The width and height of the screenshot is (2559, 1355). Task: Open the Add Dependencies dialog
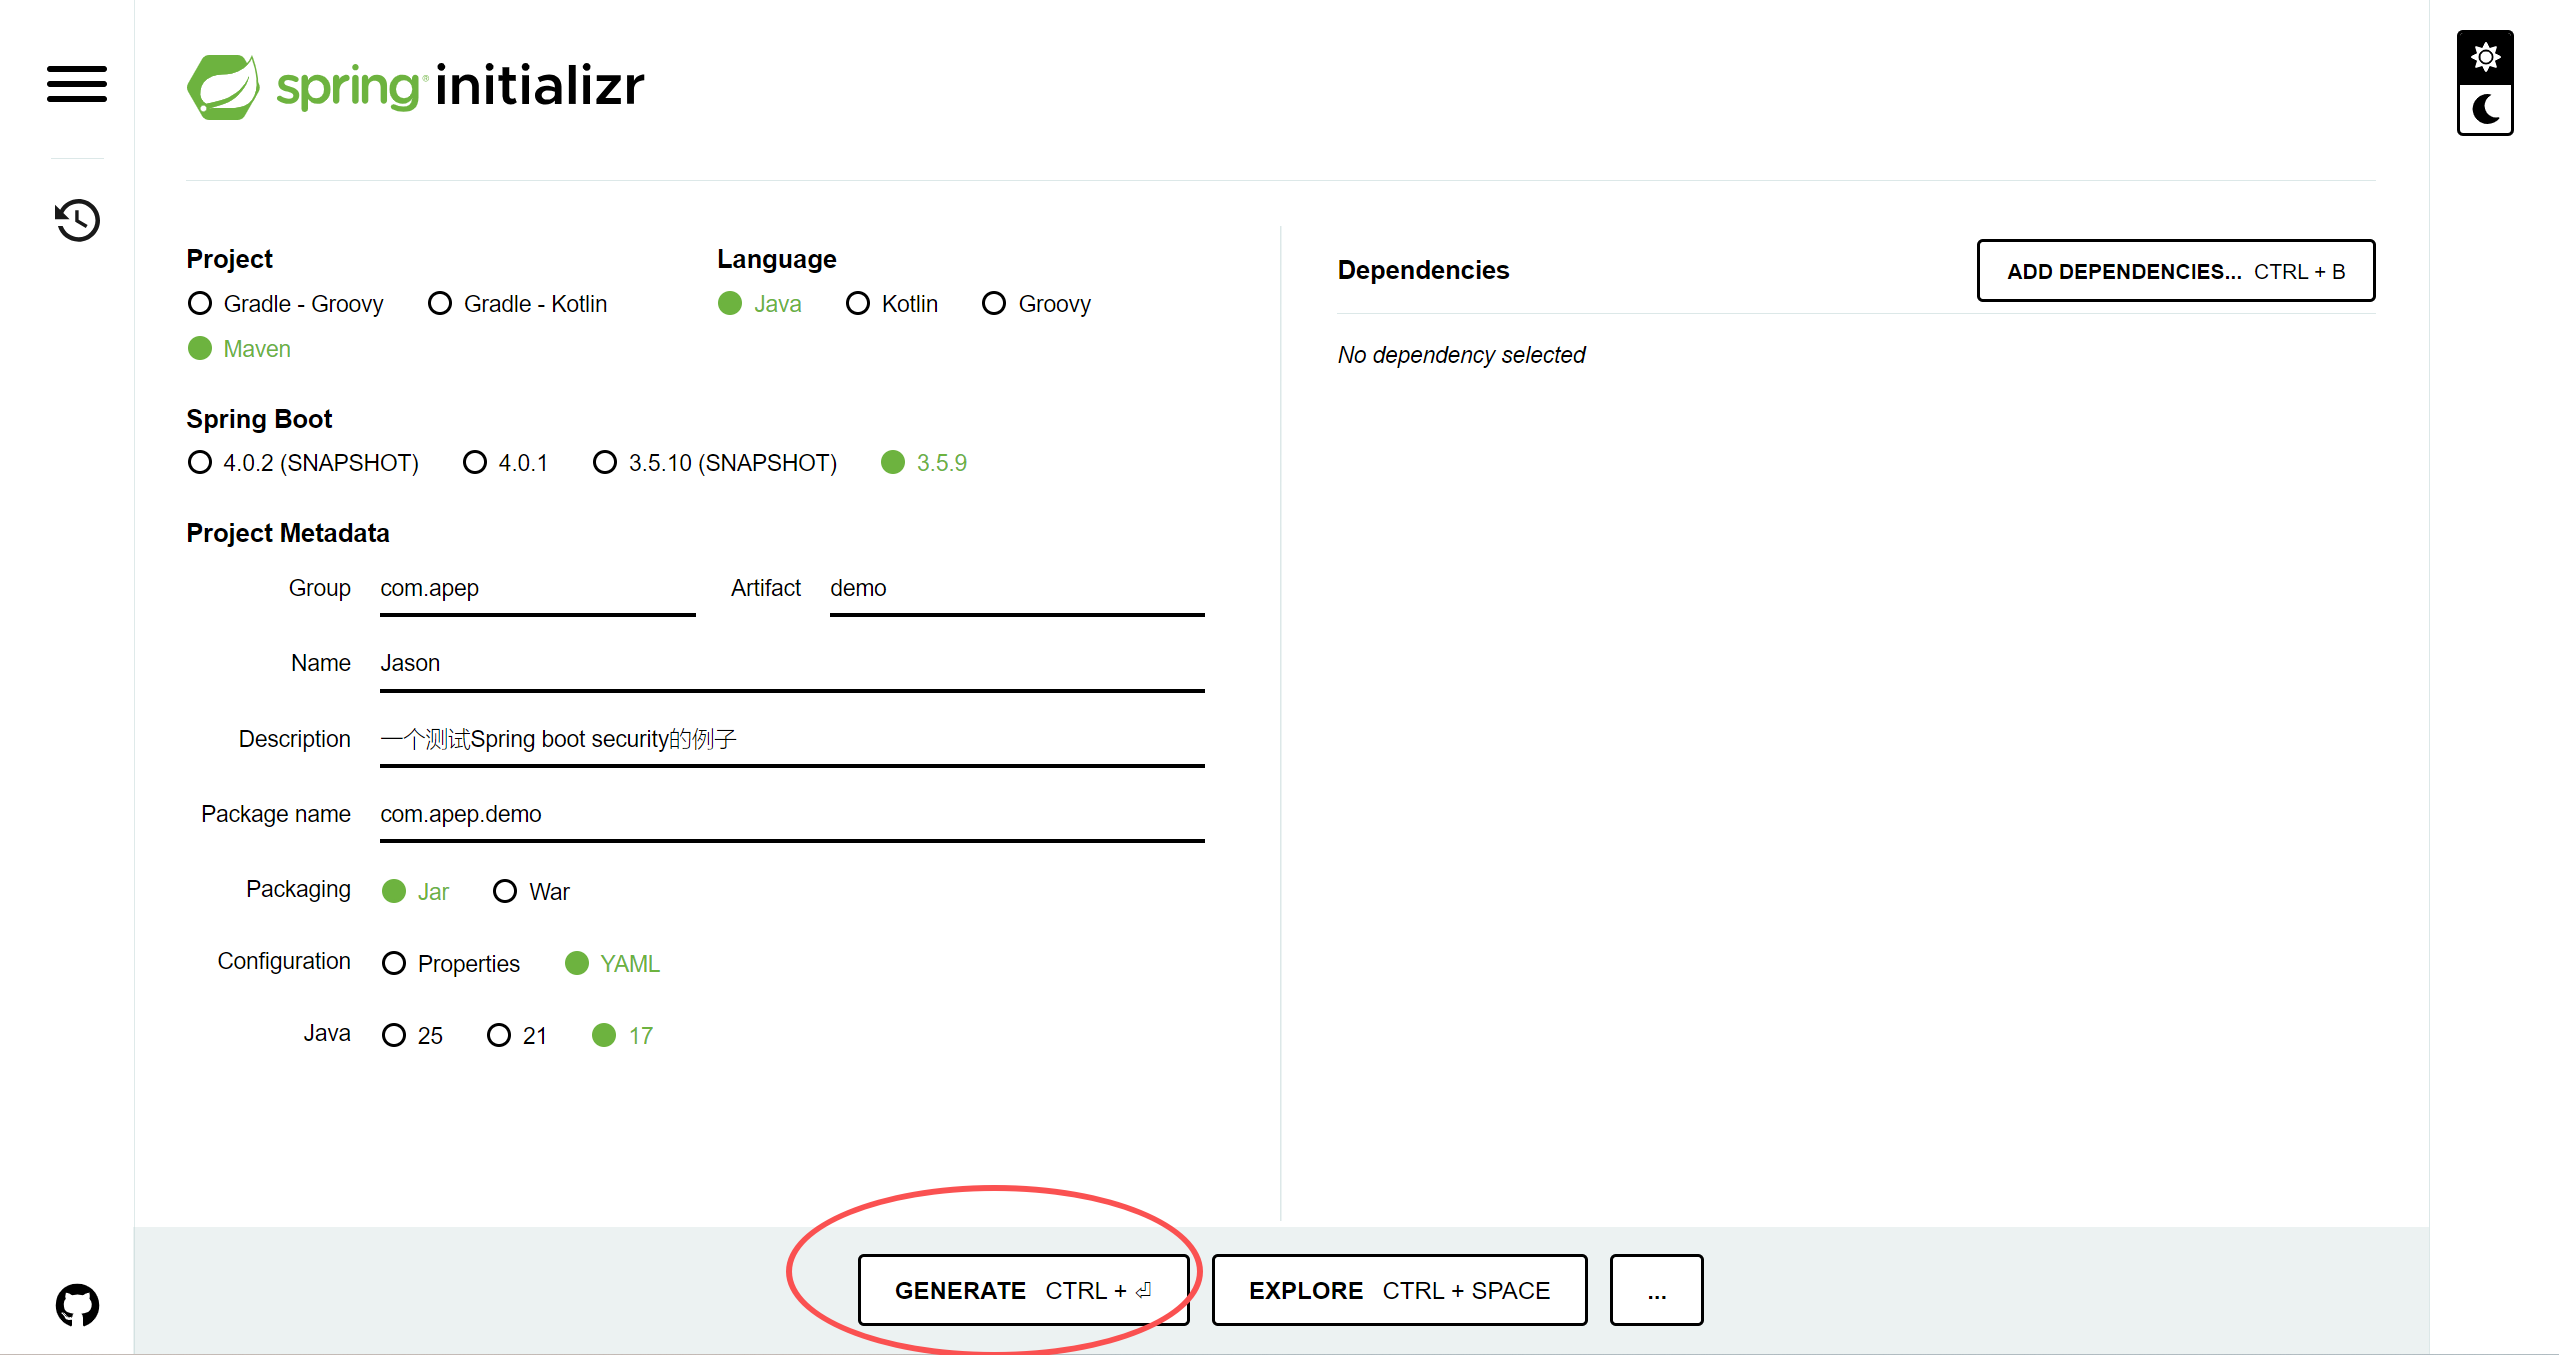click(2175, 271)
